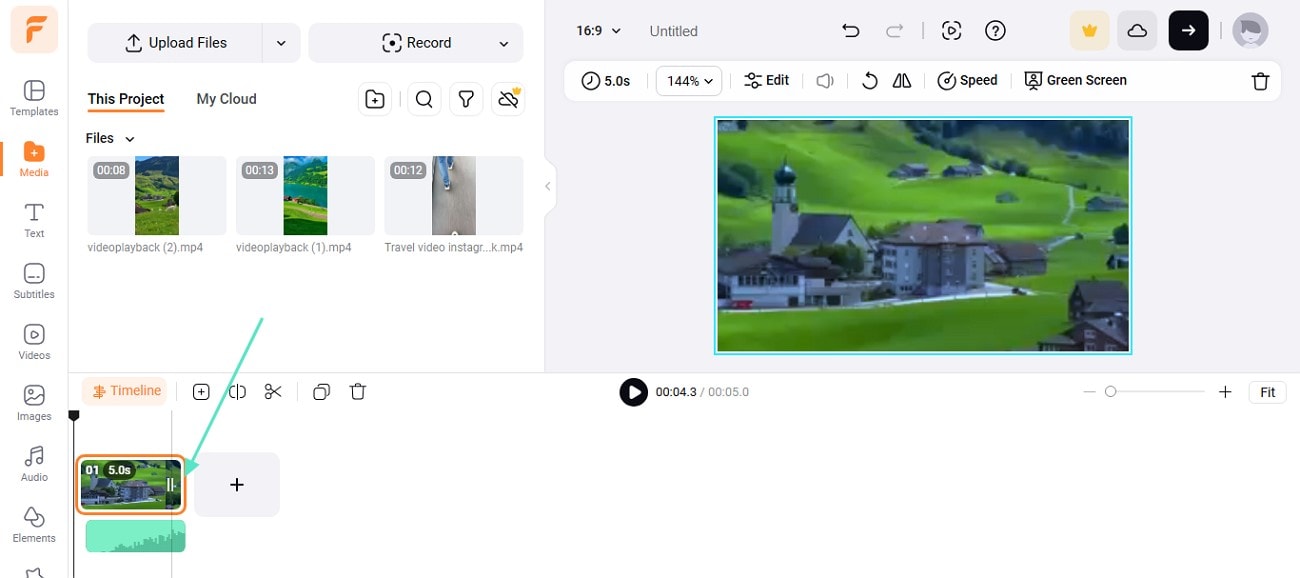
Task: Click the add scene icon in timeline toolbar
Action: click(x=201, y=392)
